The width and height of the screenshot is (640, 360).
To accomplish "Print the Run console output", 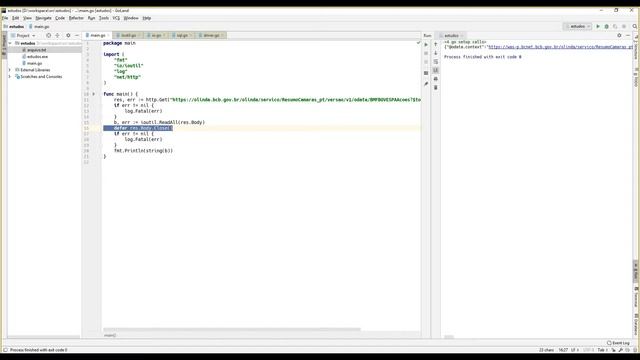I will point(436,79).
